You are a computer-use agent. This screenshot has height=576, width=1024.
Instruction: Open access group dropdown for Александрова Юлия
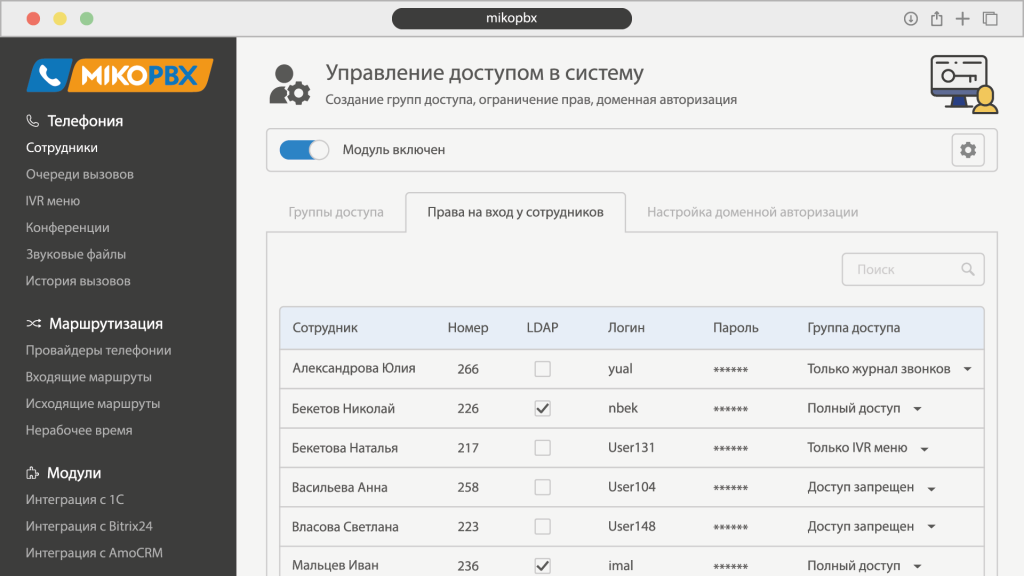(x=967, y=369)
